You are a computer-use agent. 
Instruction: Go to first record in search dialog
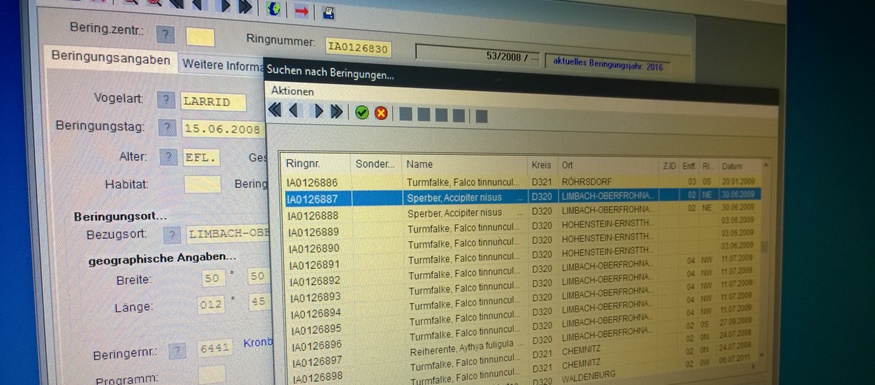pos(275,110)
